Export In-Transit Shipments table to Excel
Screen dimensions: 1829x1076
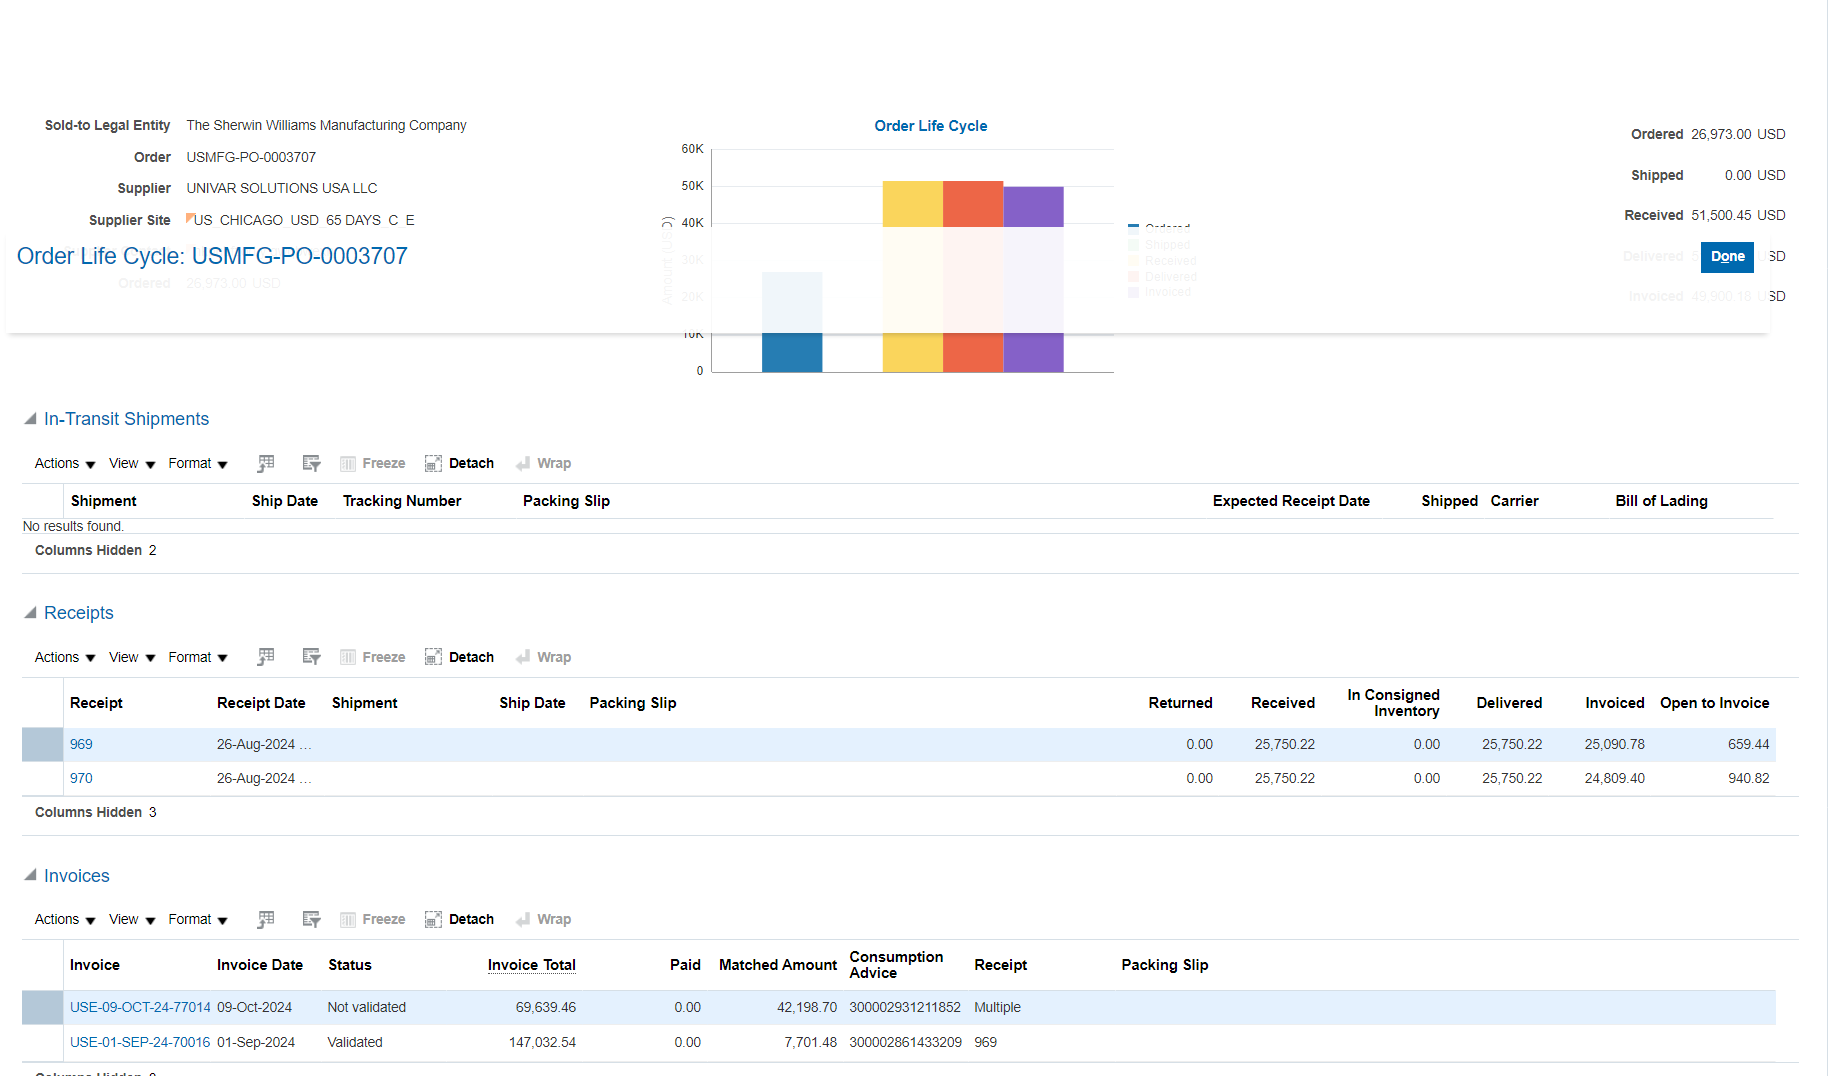pos(265,463)
